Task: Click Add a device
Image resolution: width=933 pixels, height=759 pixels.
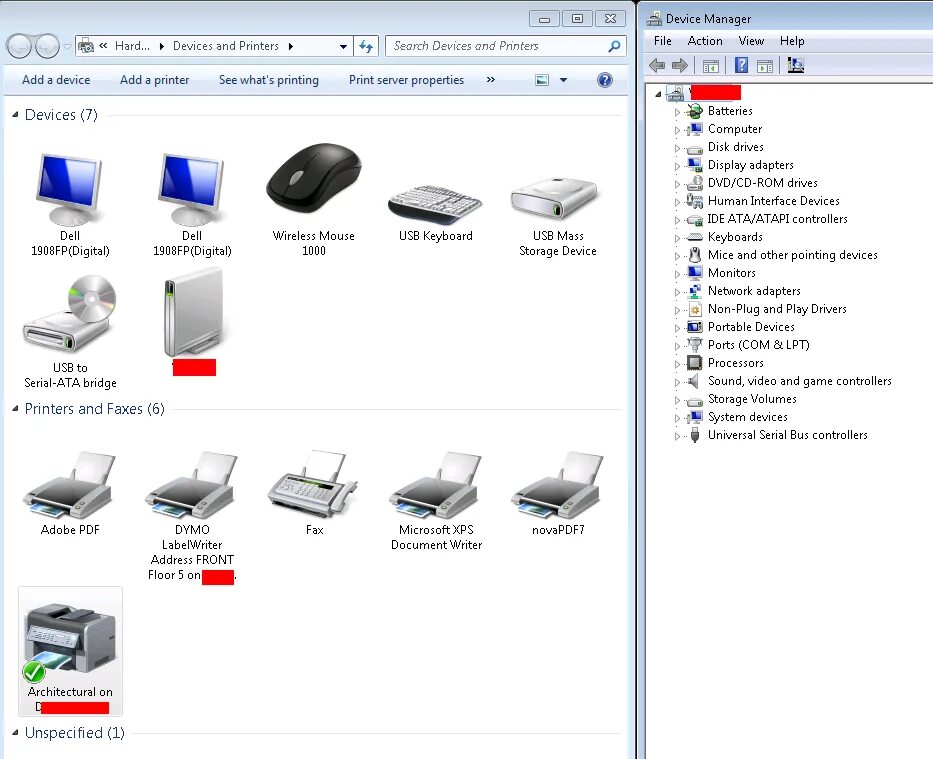Action: (56, 80)
